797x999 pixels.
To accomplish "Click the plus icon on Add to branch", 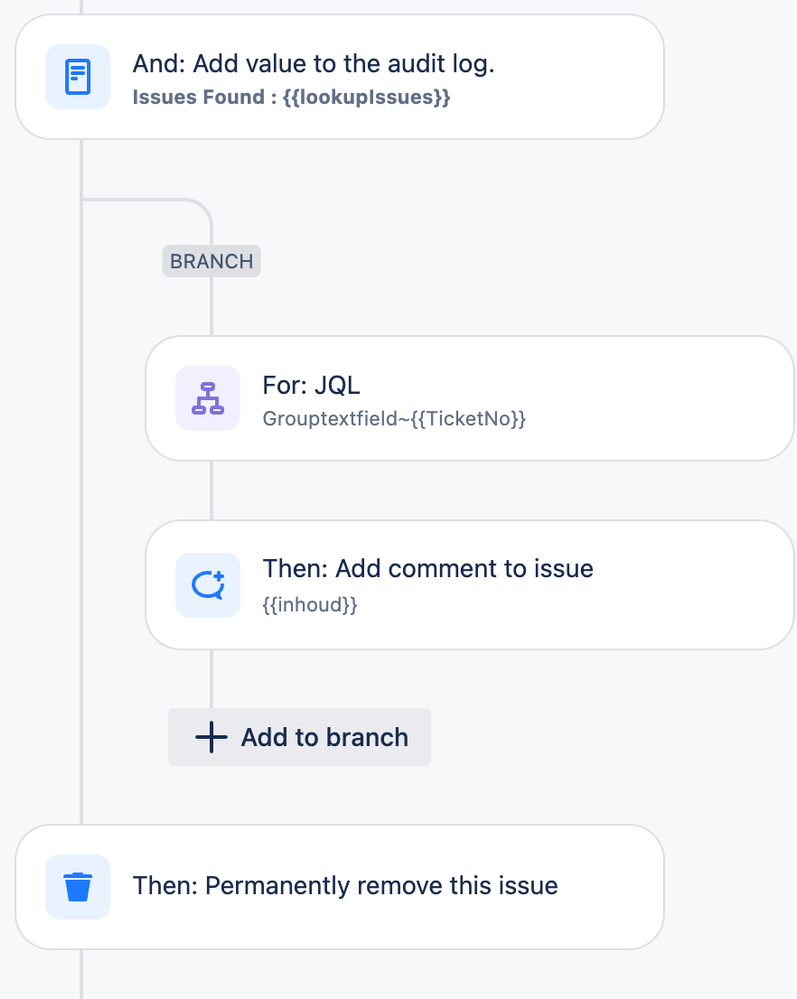I will pyautogui.click(x=209, y=737).
